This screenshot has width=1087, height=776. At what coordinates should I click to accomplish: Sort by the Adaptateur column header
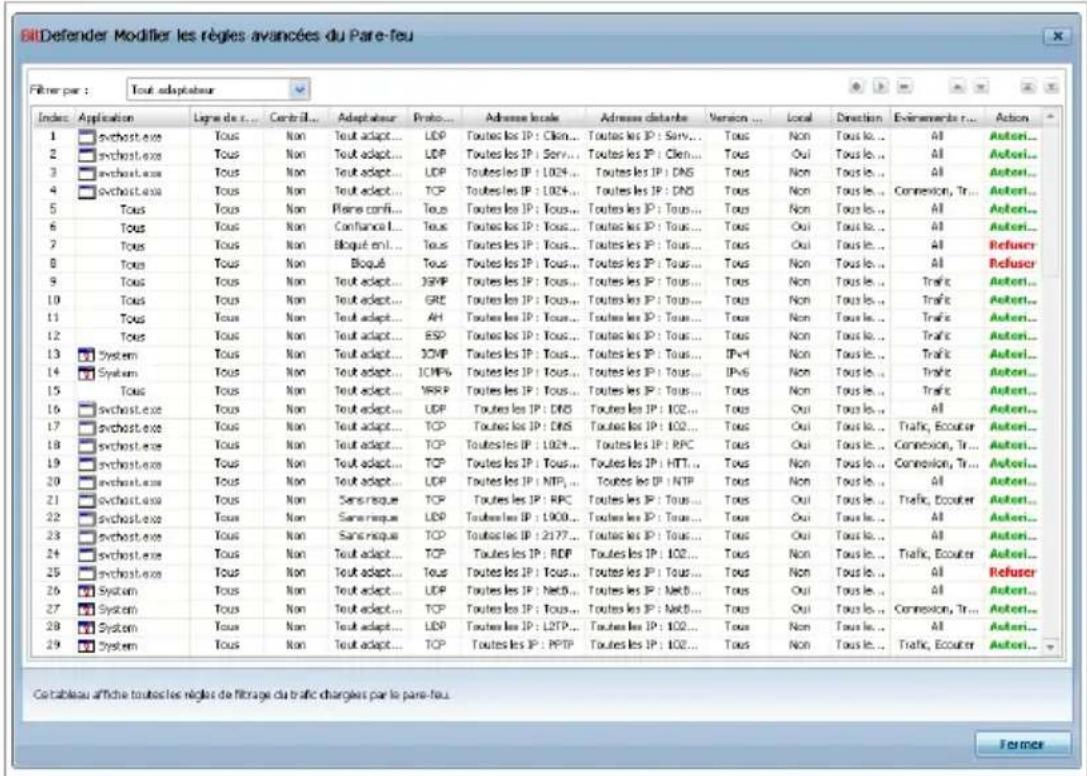[367, 118]
